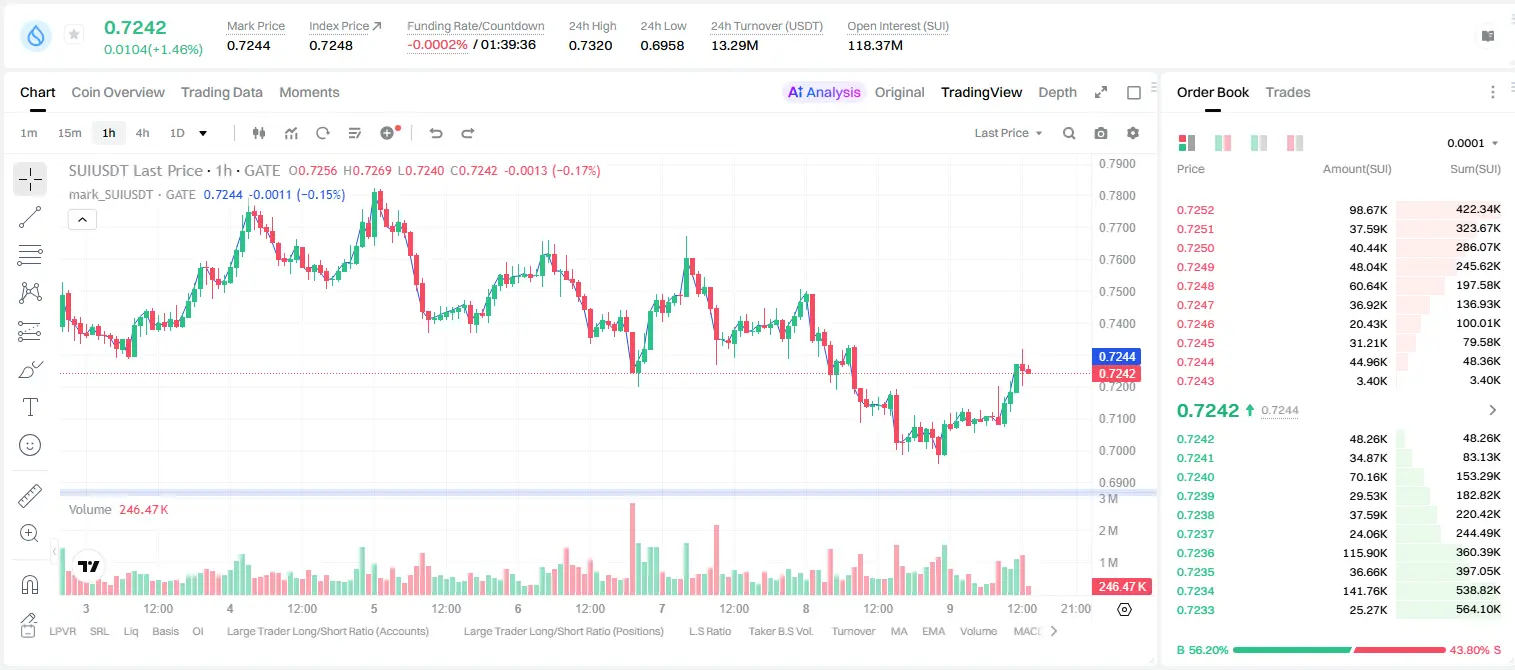This screenshot has height=670, width=1515.
Task: Select the text annotation tool
Action: click(x=30, y=407)
